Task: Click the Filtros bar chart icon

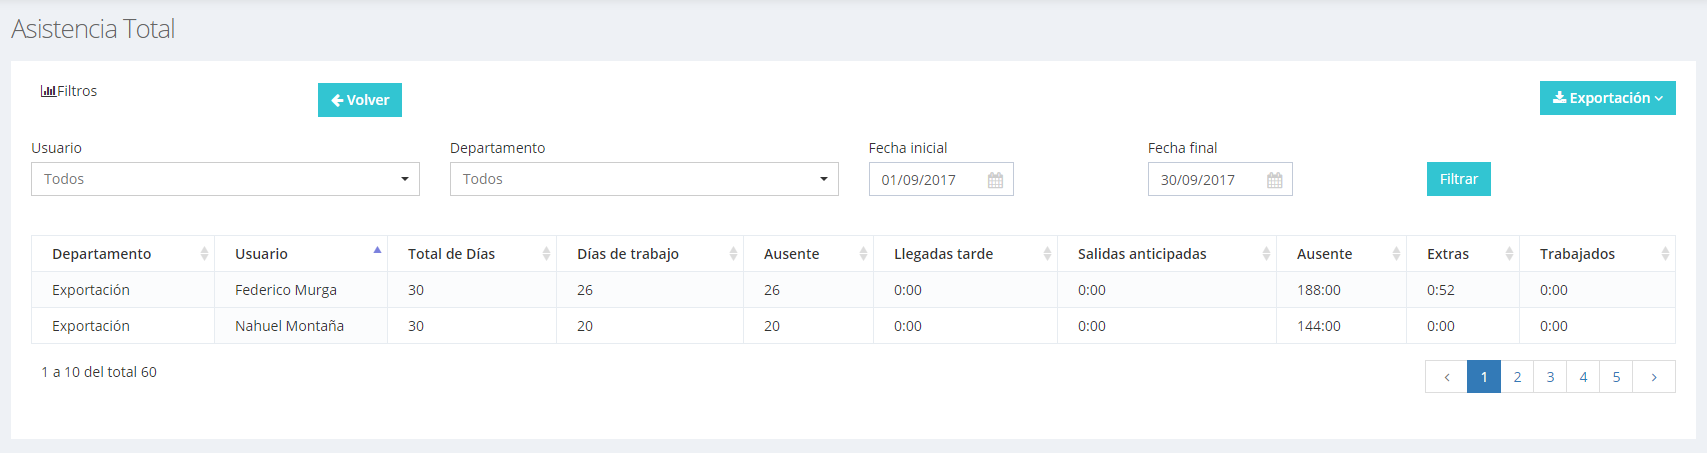Action: click(48, 91)
